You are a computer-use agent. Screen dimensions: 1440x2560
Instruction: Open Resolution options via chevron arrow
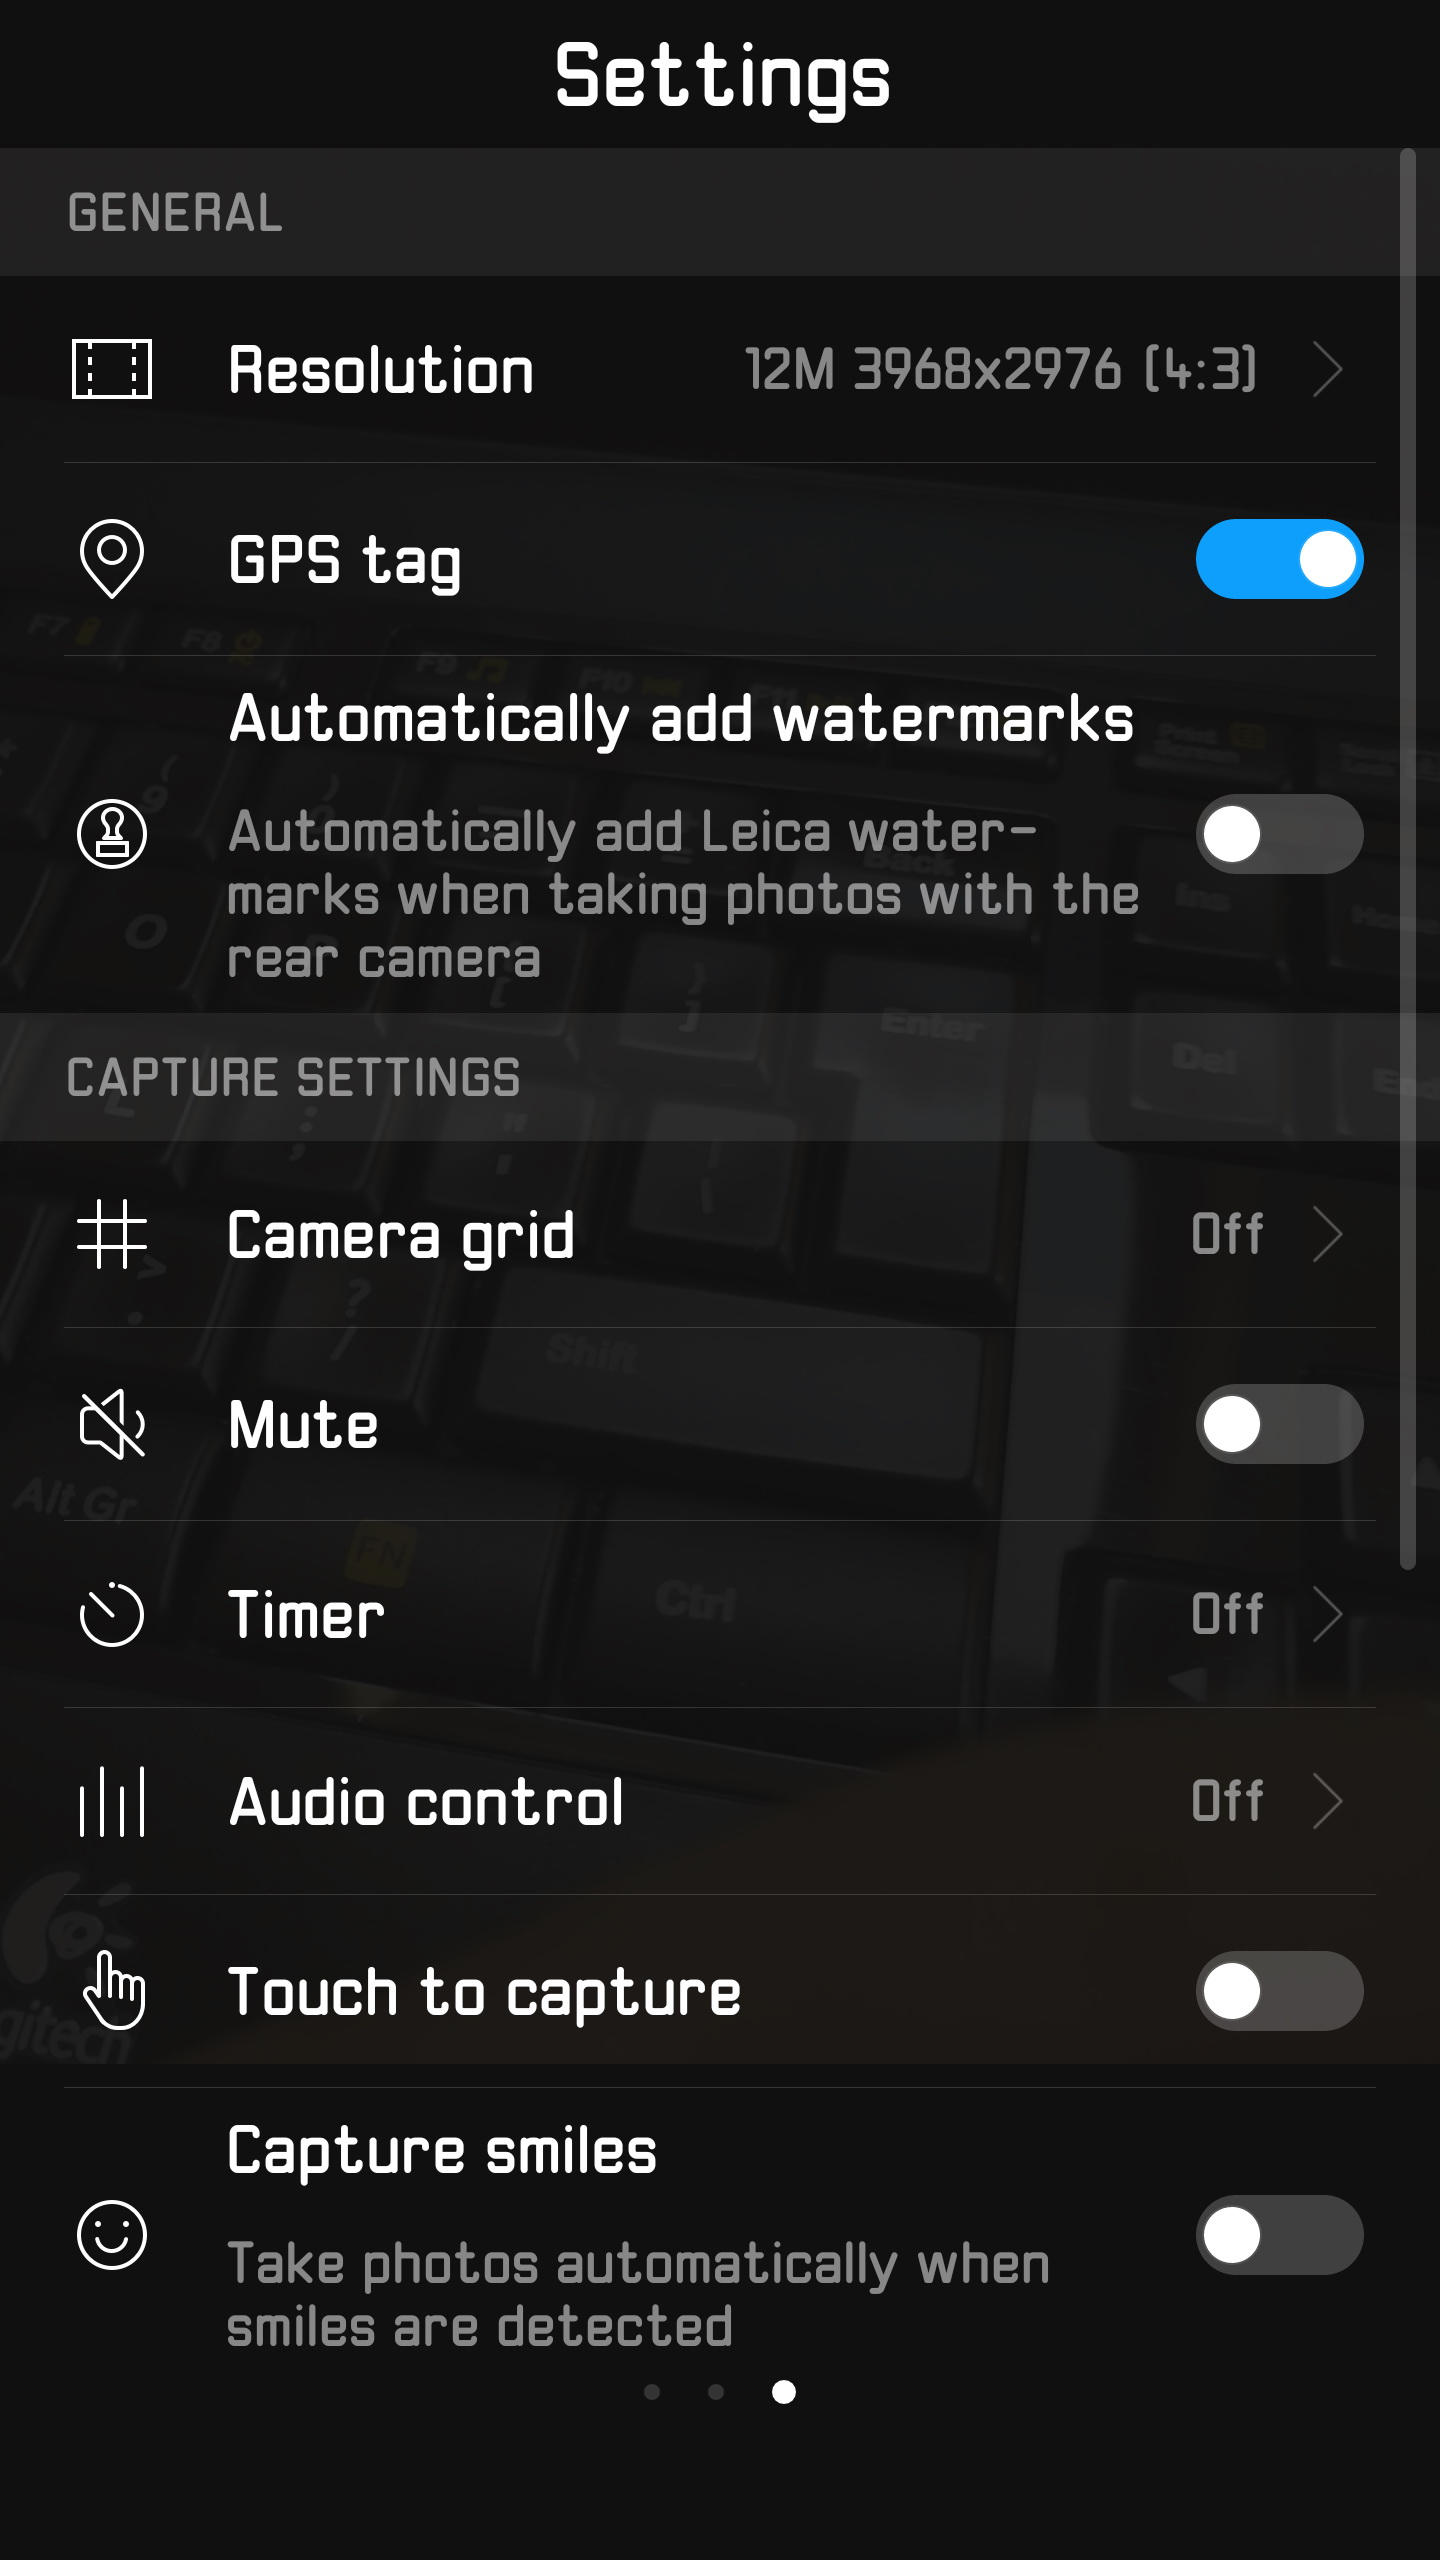(1327, 369)
